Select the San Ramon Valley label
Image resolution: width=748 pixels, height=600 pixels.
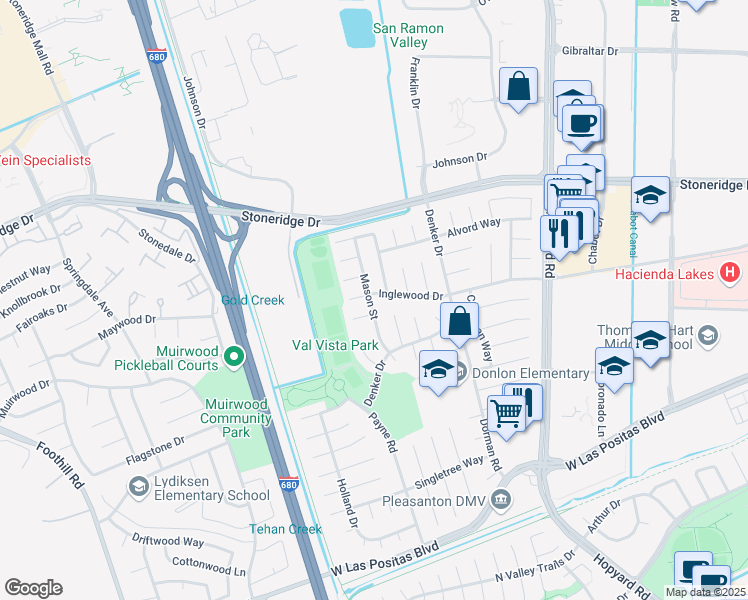coord(408,35)
